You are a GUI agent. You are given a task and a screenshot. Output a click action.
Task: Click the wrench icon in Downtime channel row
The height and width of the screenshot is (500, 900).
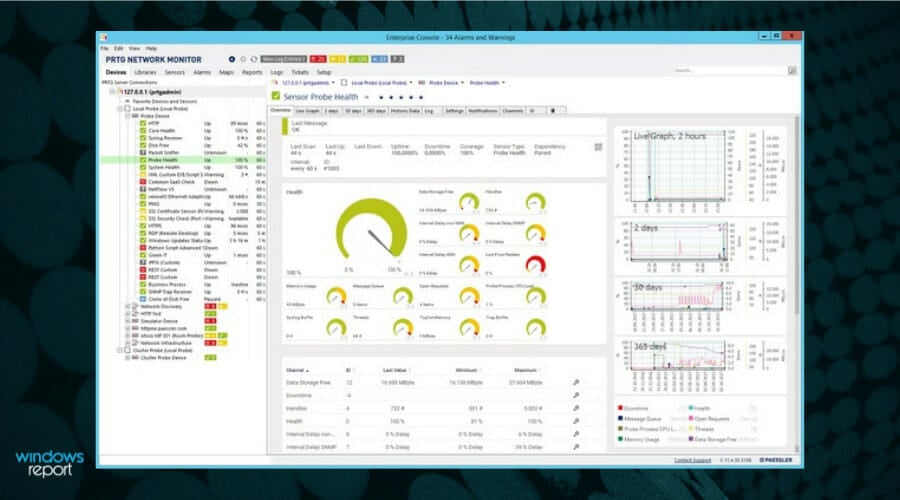pos(576,396)
